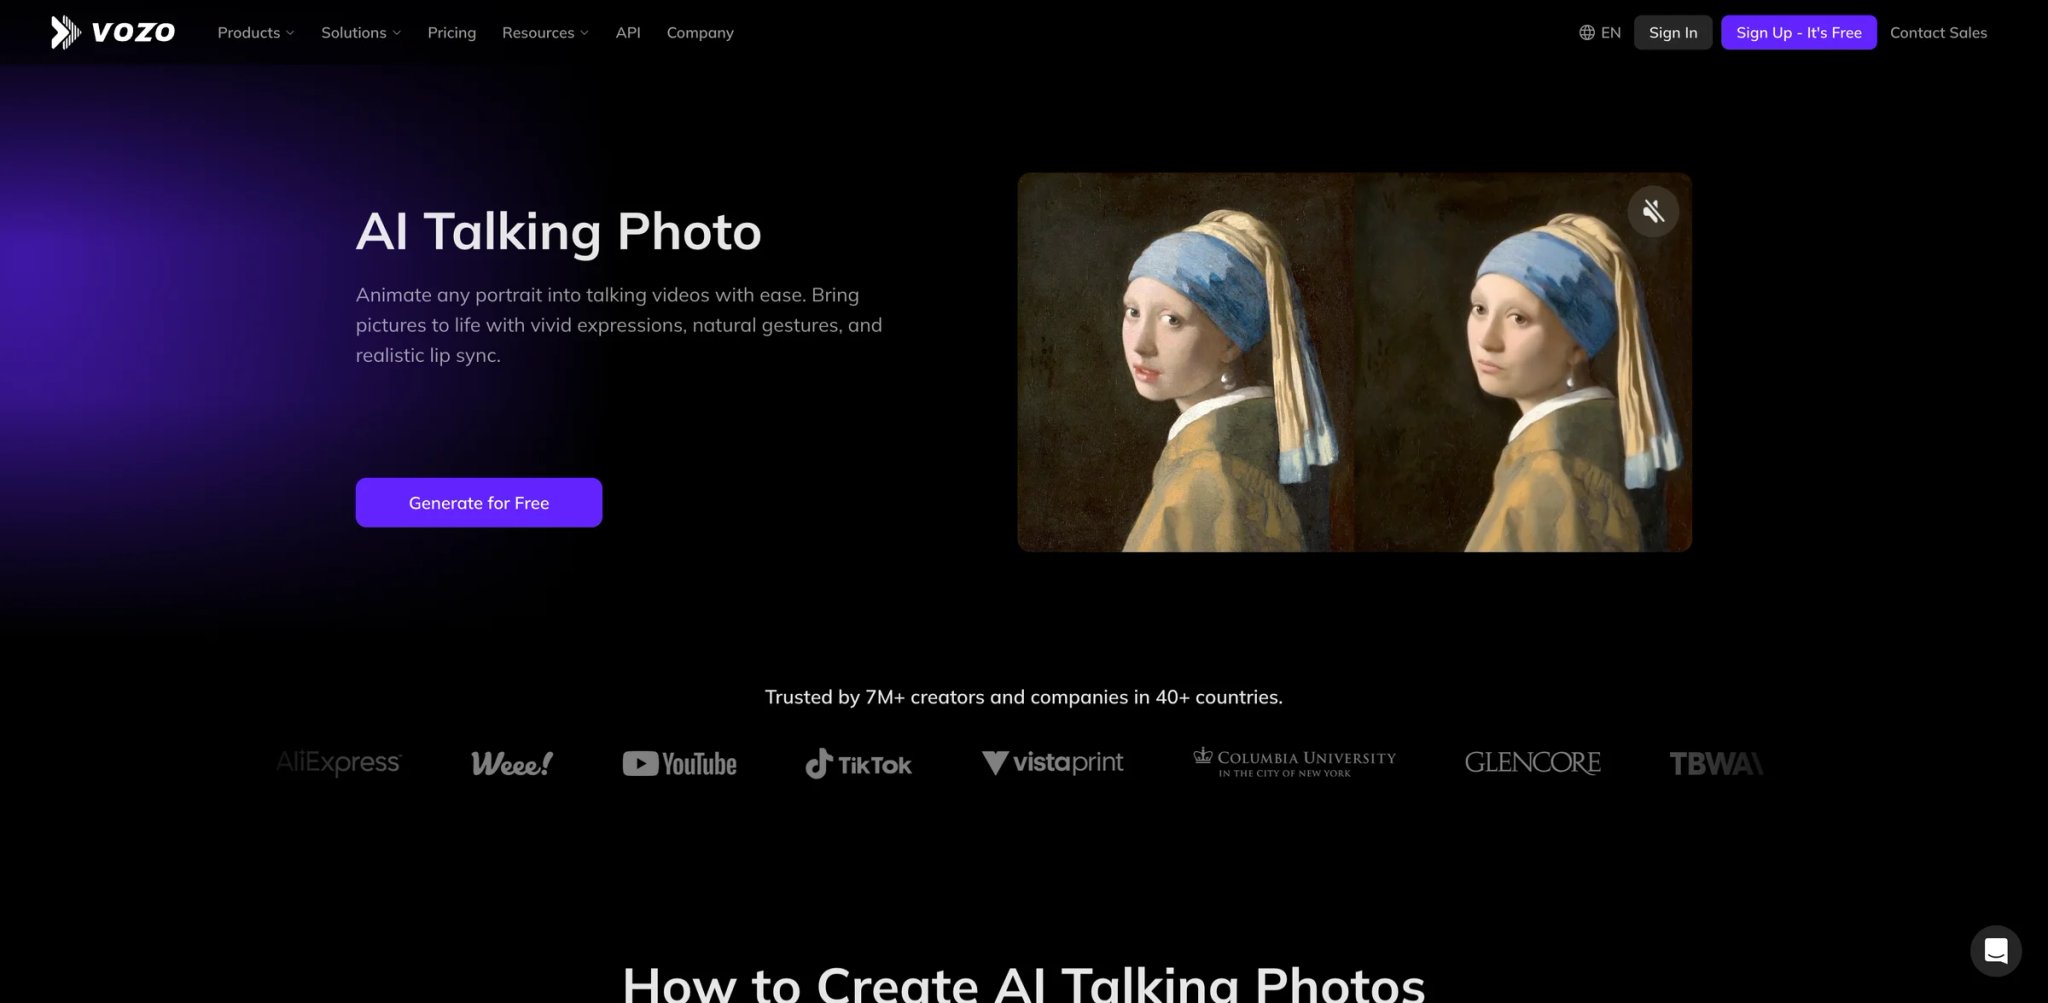
Task: Click the AliExpress logo
Action: (x=339, y=763)
